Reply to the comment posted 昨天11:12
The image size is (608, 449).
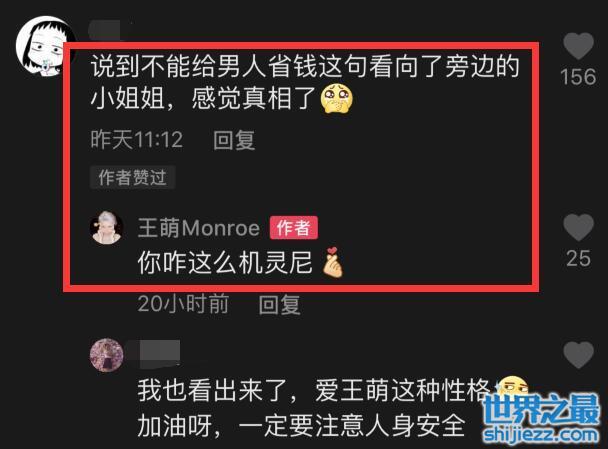pyautogui.click(x=234, y=140)
